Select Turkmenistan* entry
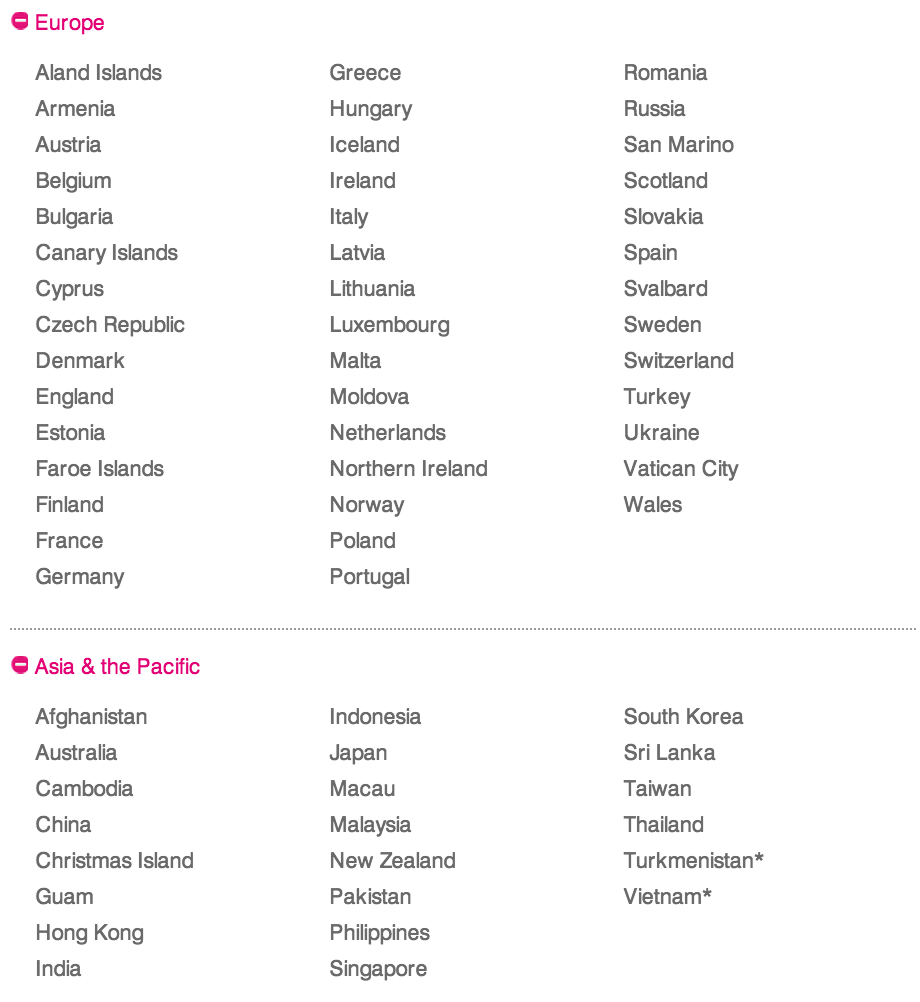 coord(694,861)
